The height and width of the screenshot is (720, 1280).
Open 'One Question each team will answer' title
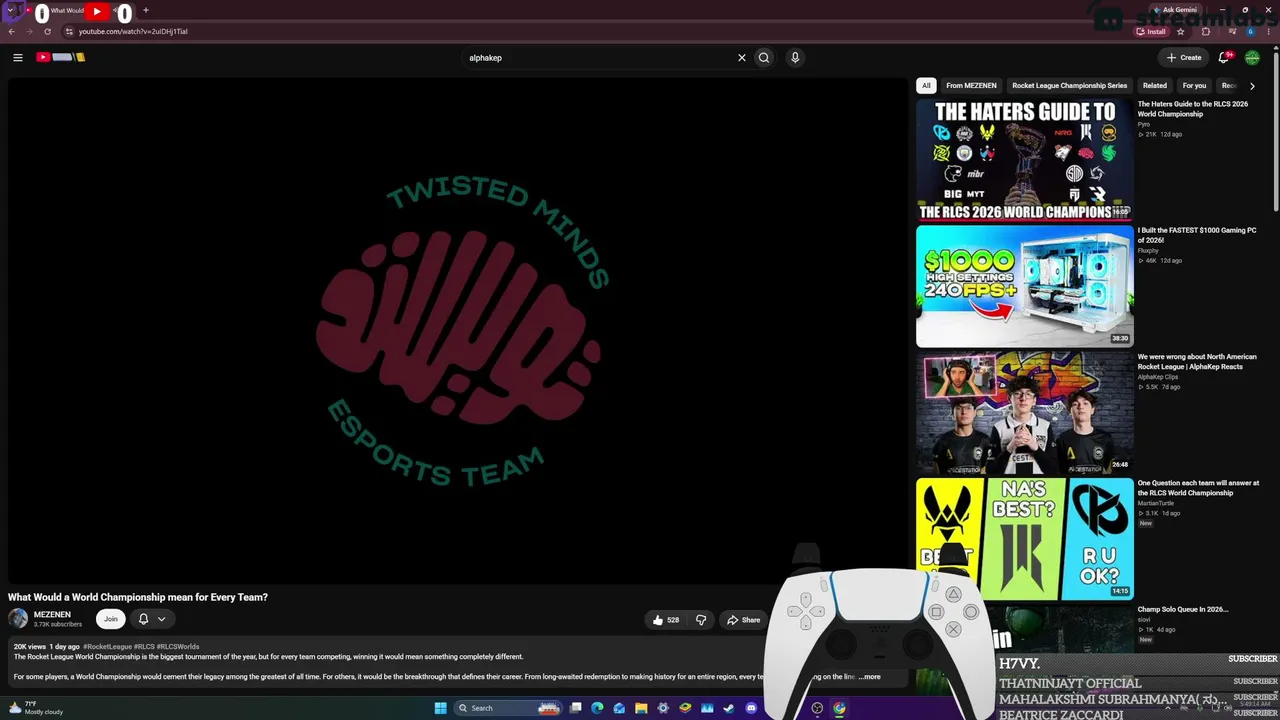(x=1198, y=488)
